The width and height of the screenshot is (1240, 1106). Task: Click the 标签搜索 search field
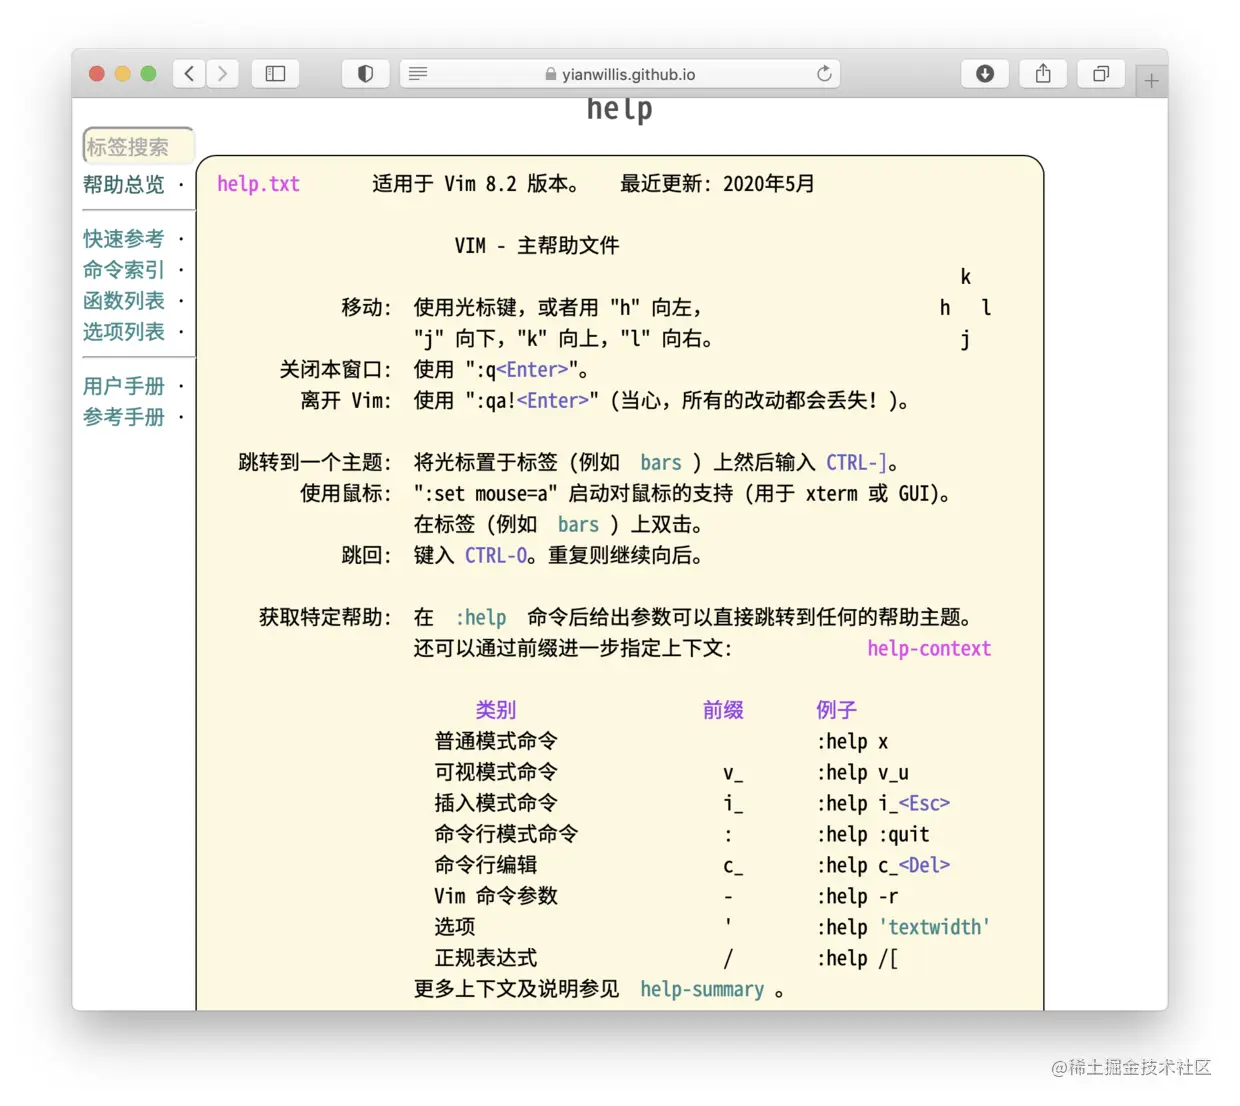point(138,147)
